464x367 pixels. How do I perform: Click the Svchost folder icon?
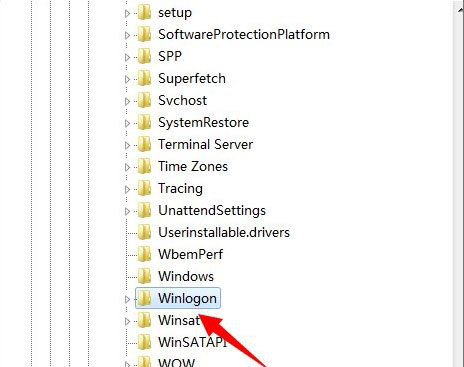pyautogui.click(x=145, y=101)
